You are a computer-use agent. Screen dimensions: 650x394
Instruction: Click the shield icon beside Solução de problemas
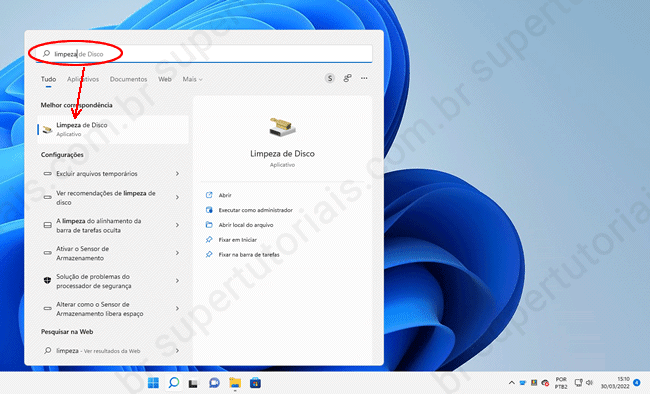48,281
